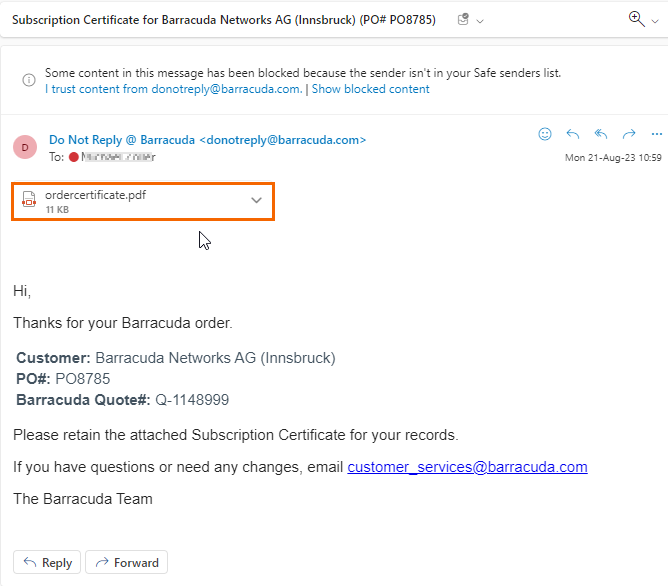Click the zoom magnifier icon
This screenshot has width=668, height=586.
[636, 19]
